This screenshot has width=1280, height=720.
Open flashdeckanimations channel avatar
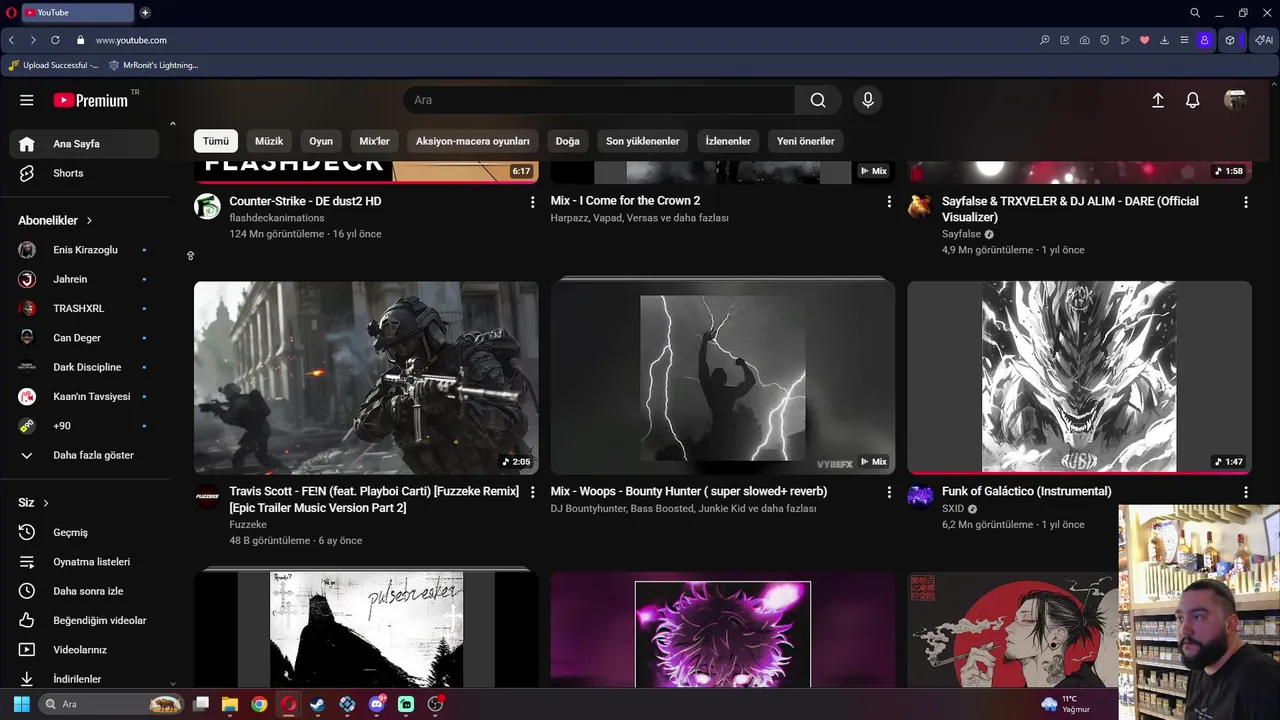207,207
